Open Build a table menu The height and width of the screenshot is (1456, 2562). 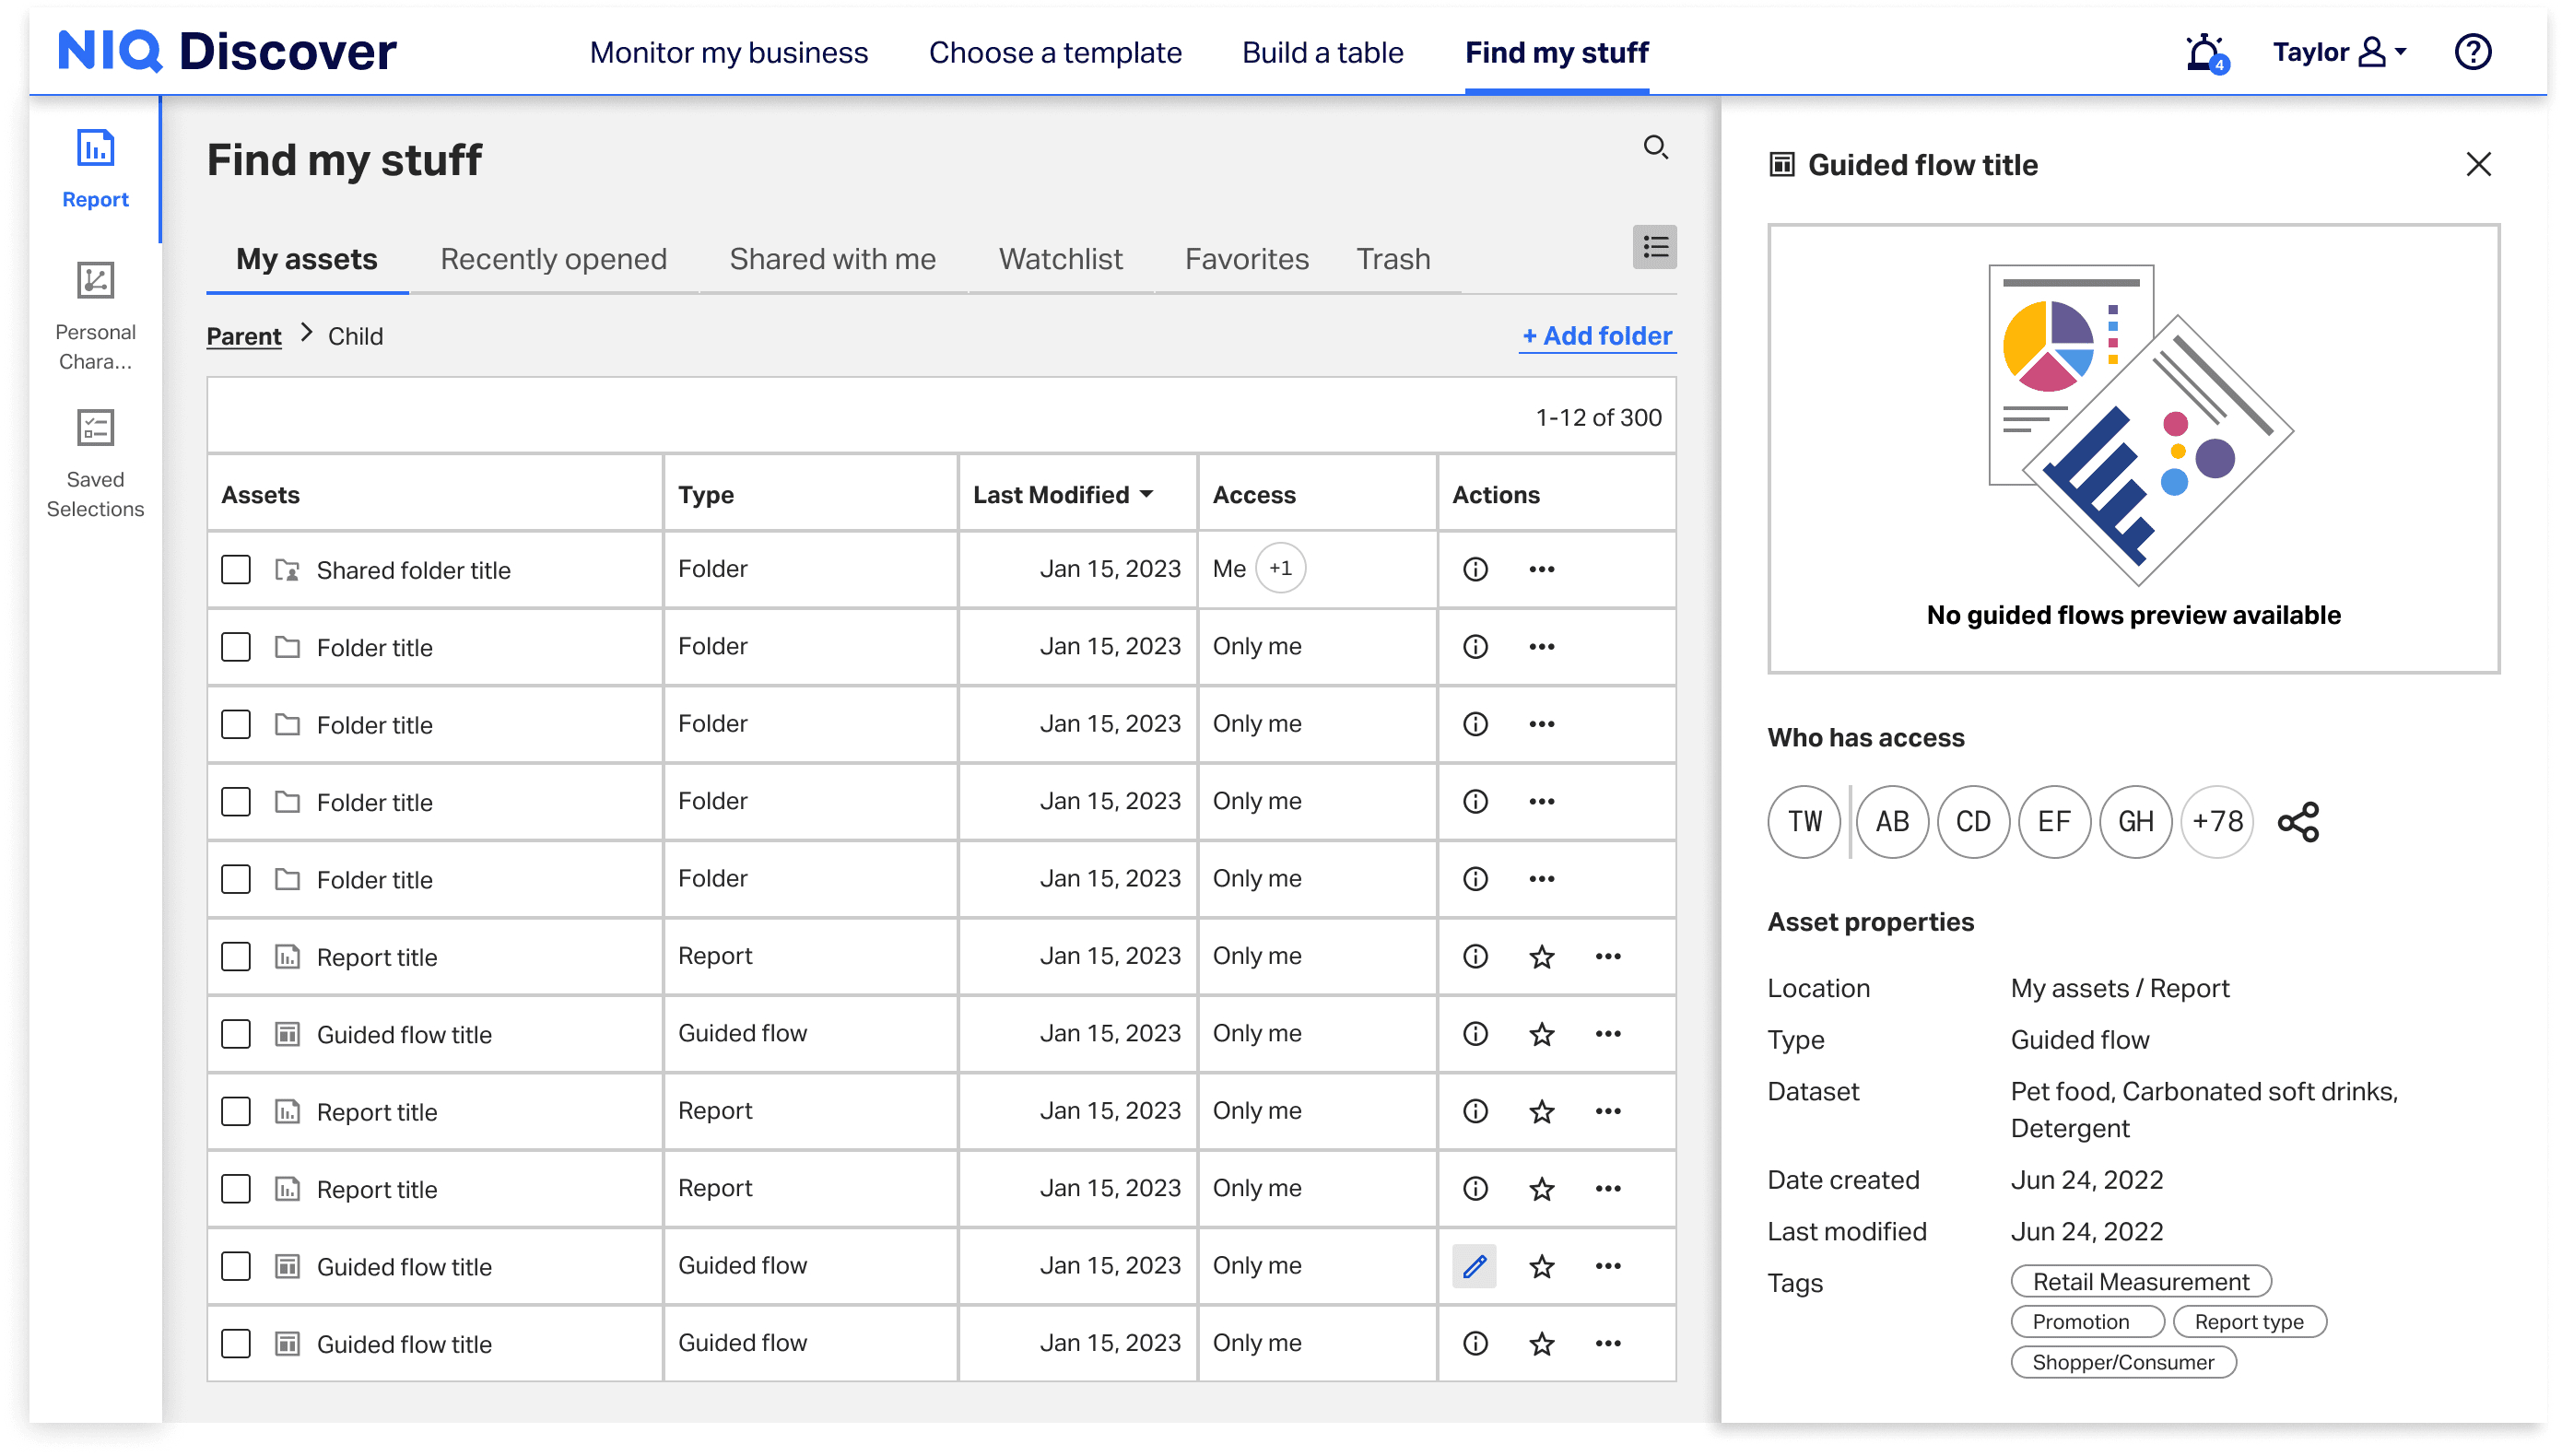click(x=1322, y=52)
